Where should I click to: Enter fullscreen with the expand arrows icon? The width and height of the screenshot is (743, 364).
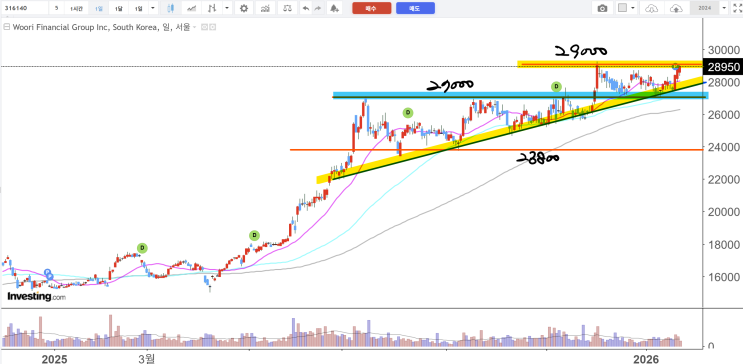click(736, 8)
